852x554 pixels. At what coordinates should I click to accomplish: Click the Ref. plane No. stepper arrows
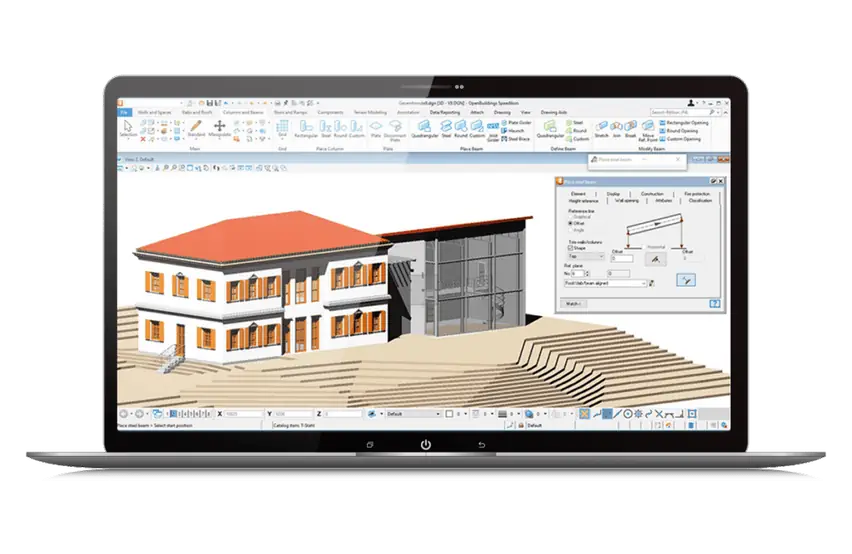tap(587, 274)
